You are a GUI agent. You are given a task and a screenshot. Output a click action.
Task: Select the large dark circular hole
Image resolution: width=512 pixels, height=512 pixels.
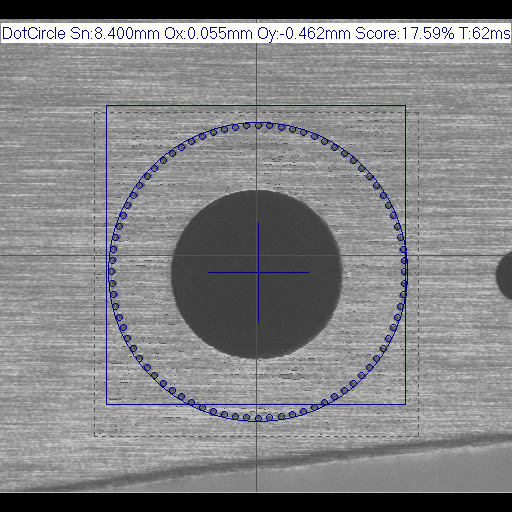click(257, 274)
